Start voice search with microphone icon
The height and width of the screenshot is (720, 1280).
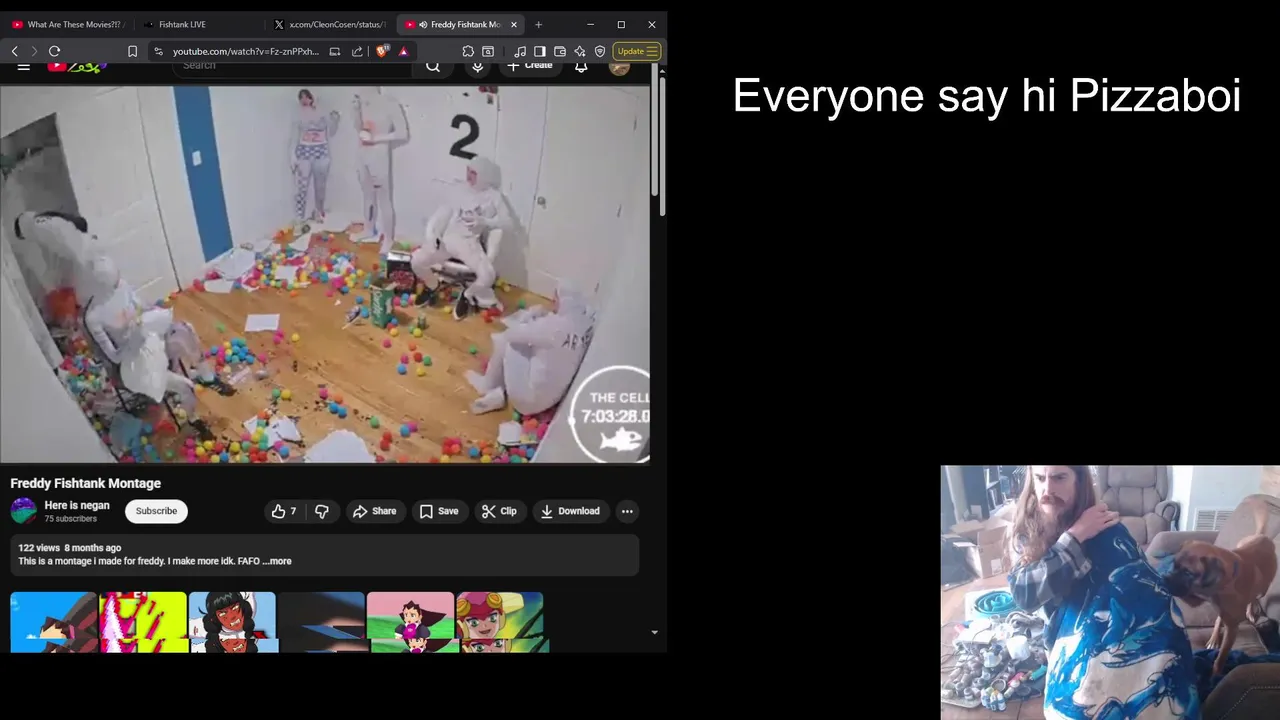478,66
